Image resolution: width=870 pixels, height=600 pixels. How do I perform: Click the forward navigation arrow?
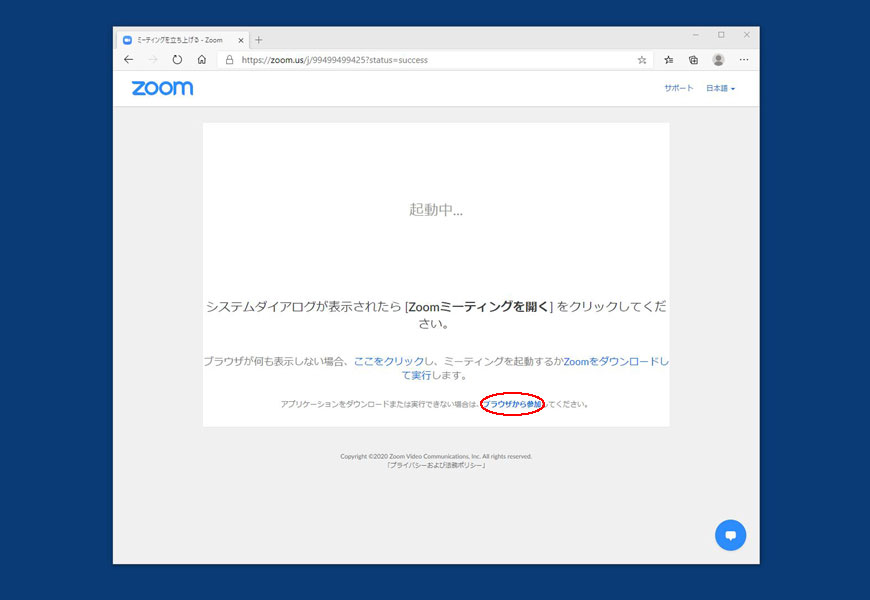click(x=153, y=59)
